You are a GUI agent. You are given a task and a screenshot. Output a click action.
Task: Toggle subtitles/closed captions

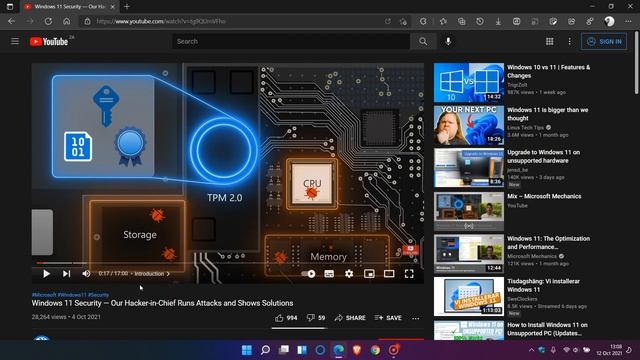[329, 274]
